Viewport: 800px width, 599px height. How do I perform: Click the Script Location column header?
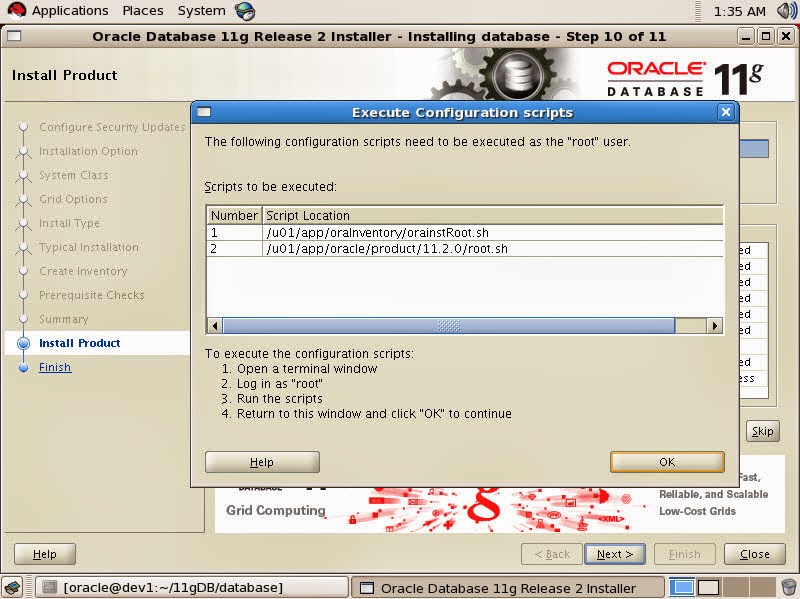[493, 215]
